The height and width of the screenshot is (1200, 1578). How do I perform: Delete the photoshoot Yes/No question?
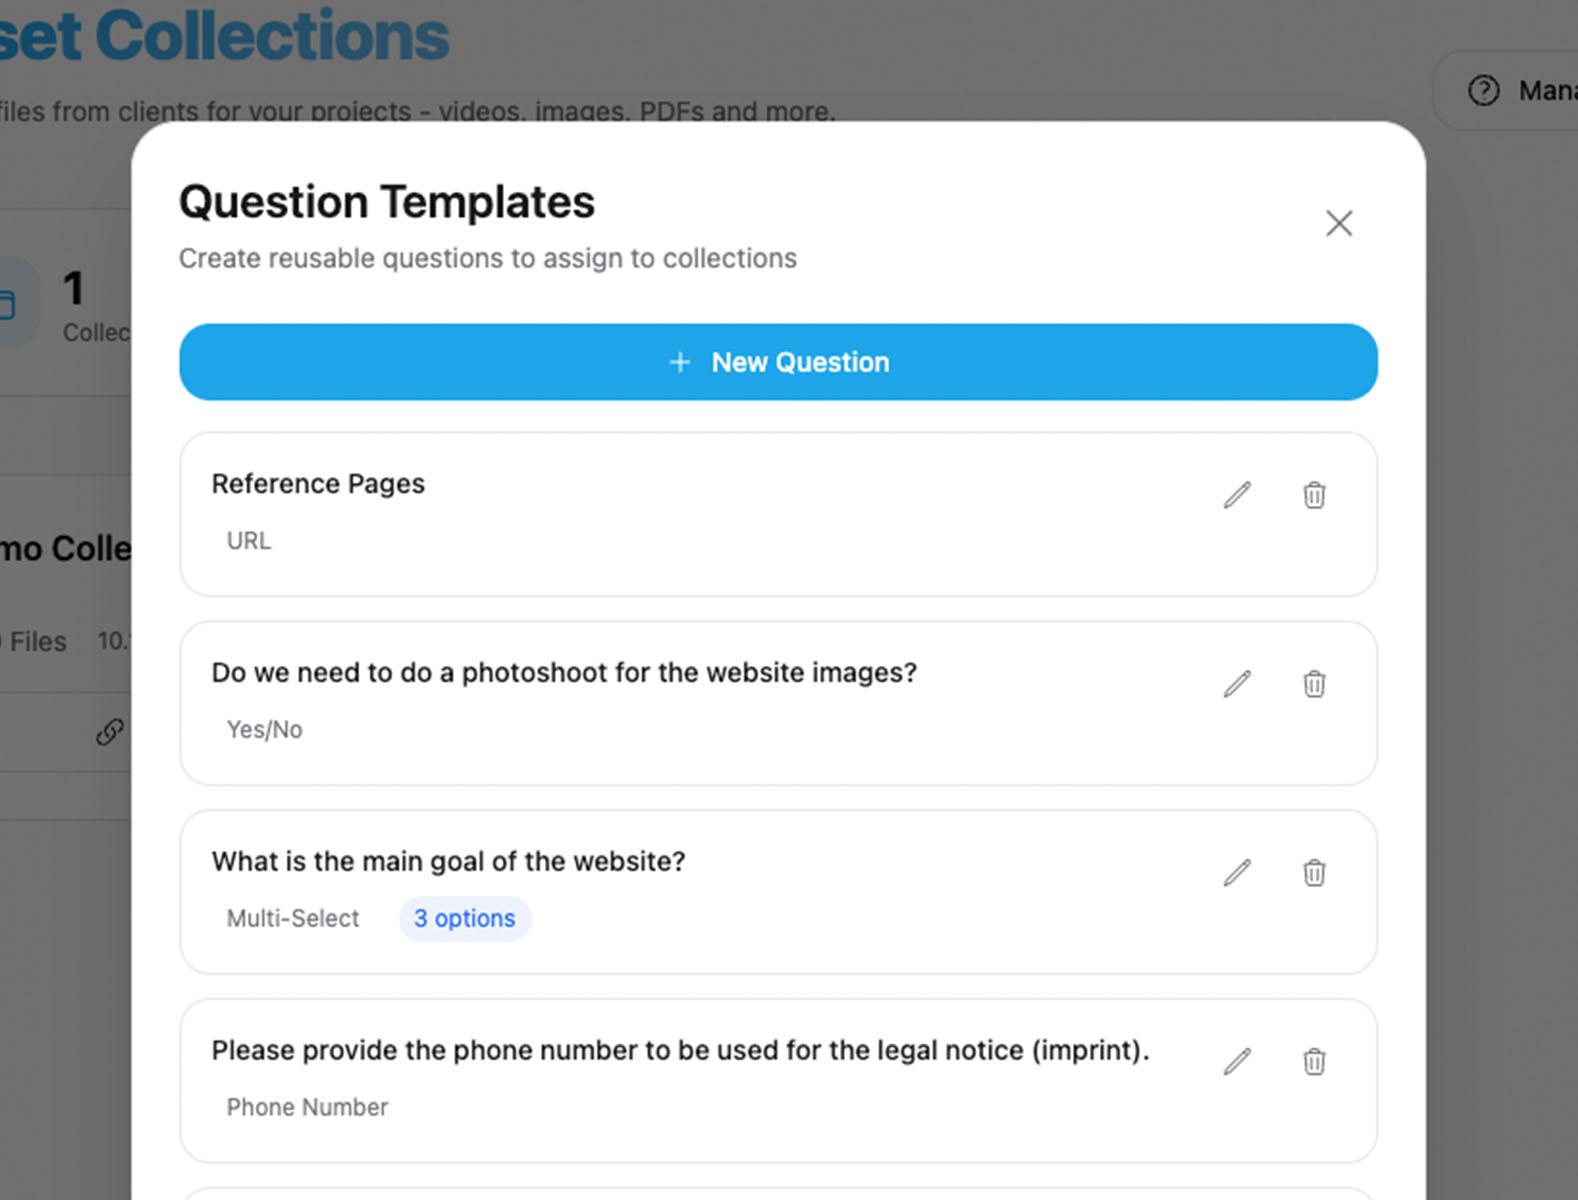[1314, 684]
